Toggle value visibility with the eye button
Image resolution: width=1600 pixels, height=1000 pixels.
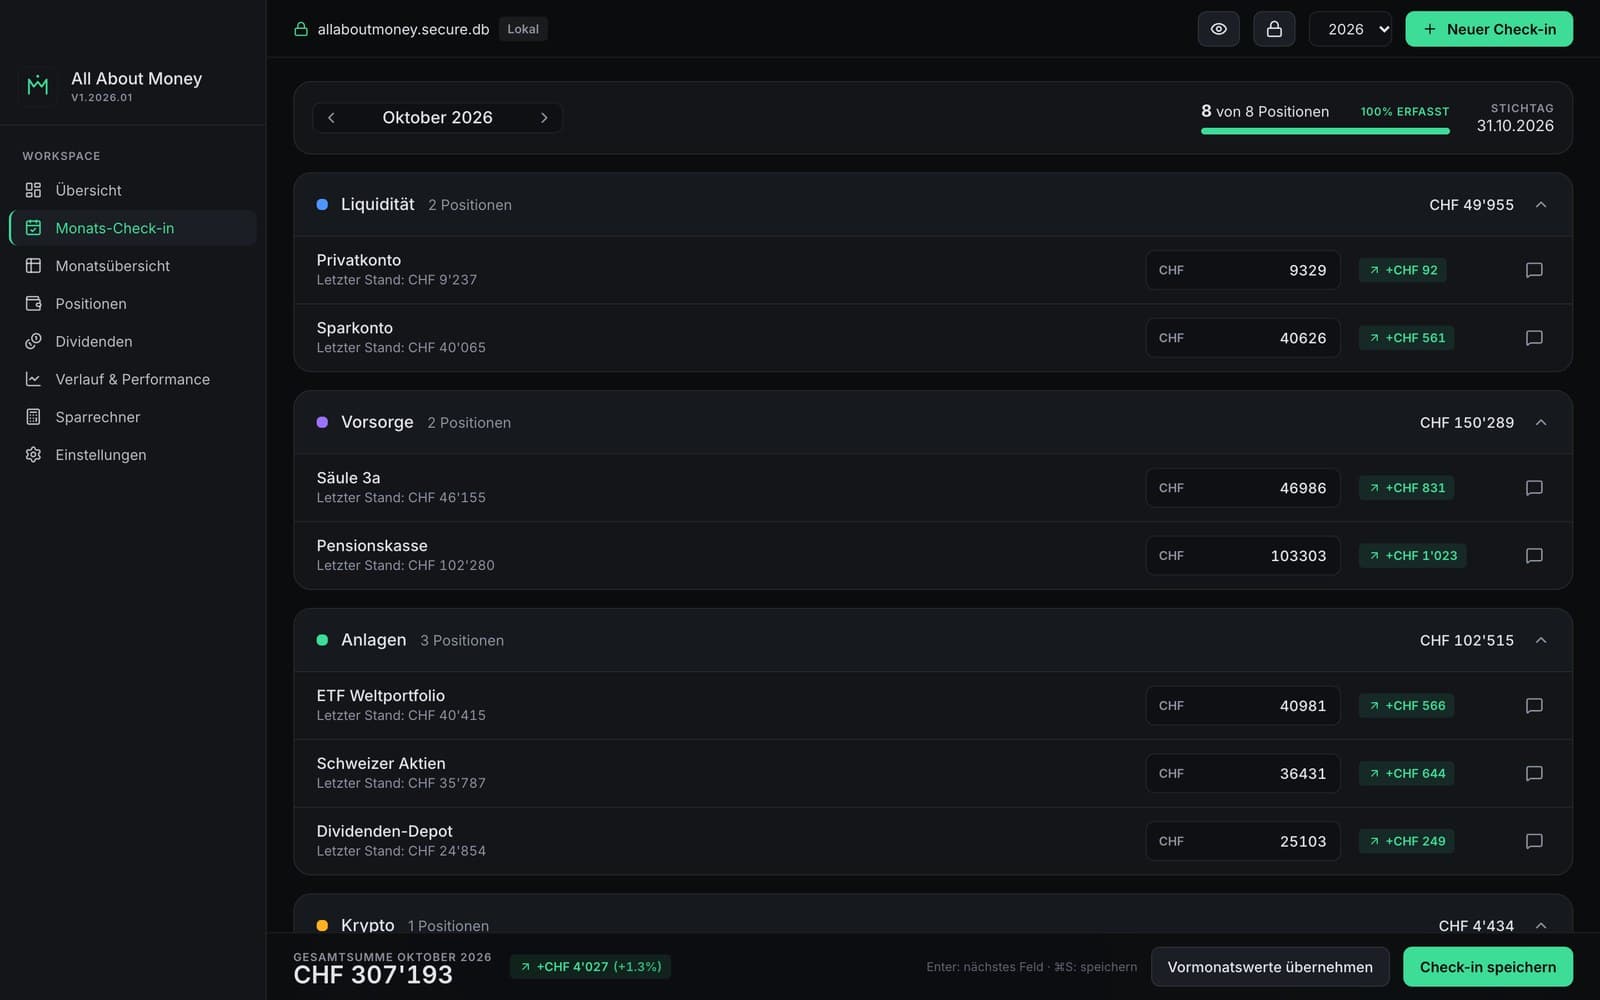point(1219,29)
